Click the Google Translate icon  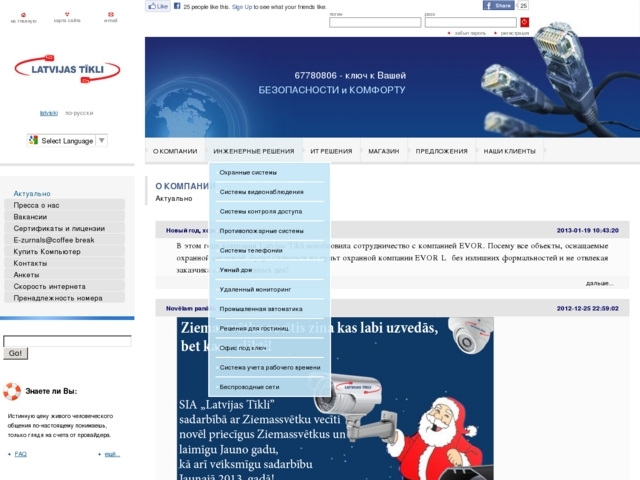coord(33,140)
